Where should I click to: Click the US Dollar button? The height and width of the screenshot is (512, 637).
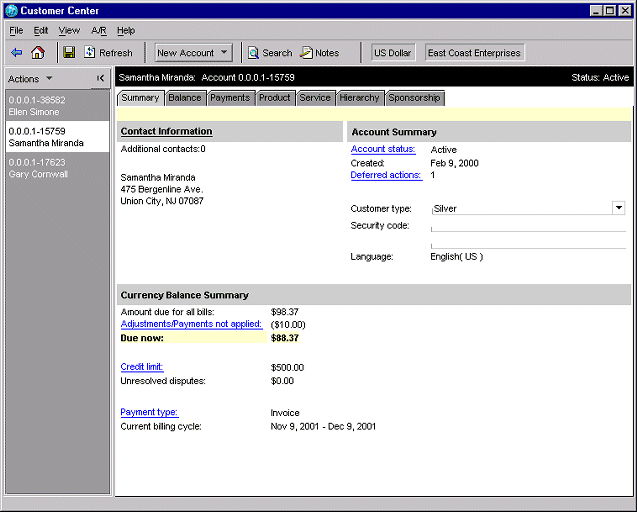click(393, 53)
